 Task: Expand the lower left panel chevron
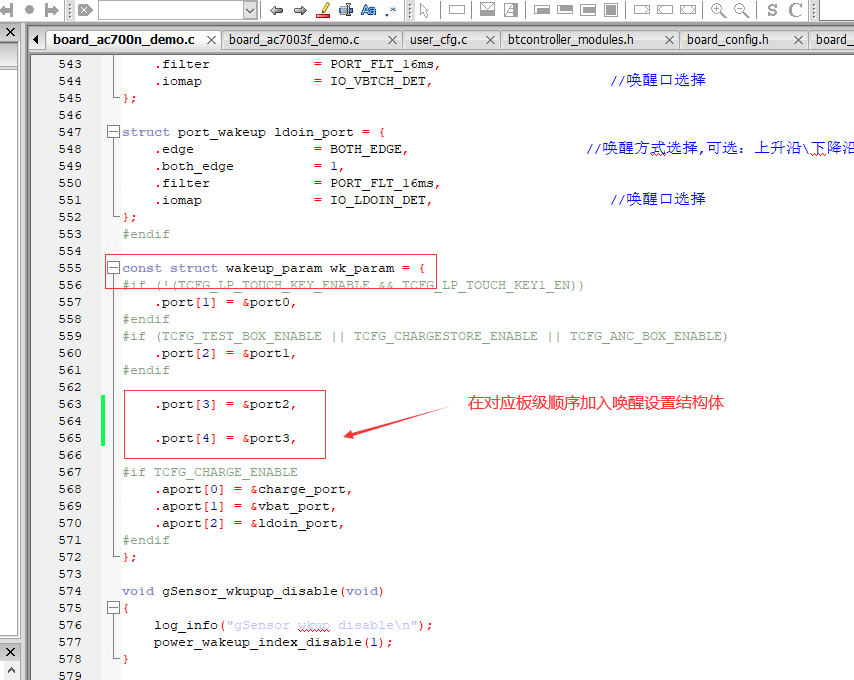coord(10,671)
